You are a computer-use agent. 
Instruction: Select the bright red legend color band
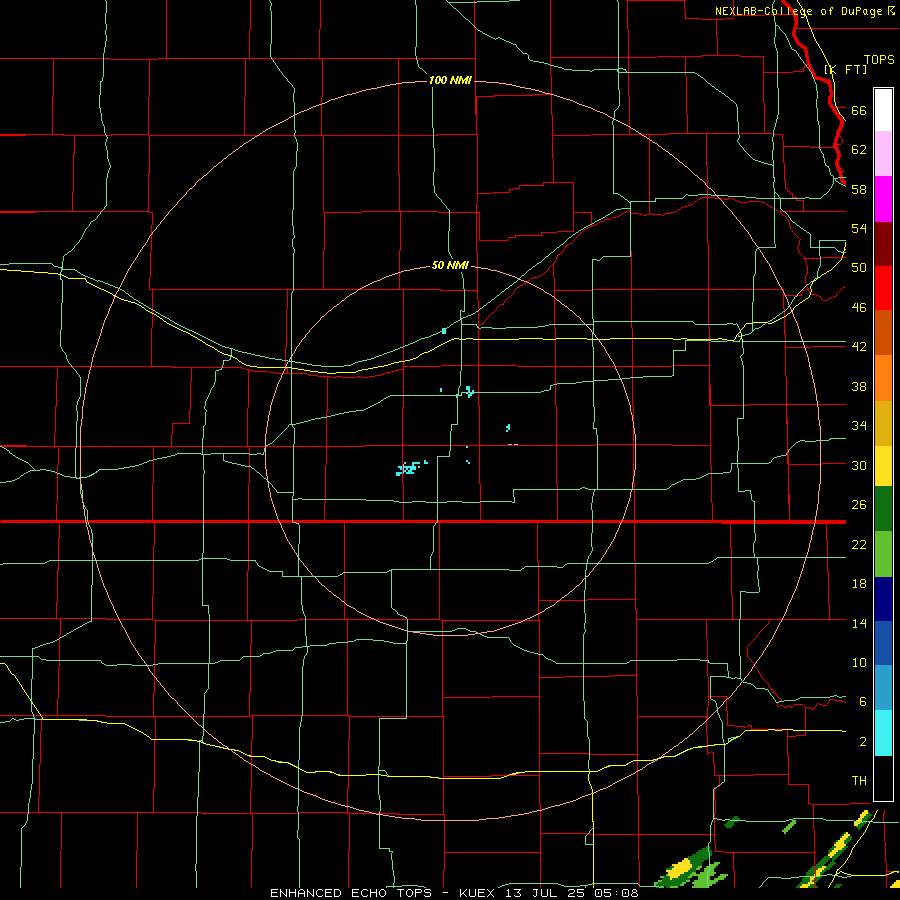coord(883,288)
